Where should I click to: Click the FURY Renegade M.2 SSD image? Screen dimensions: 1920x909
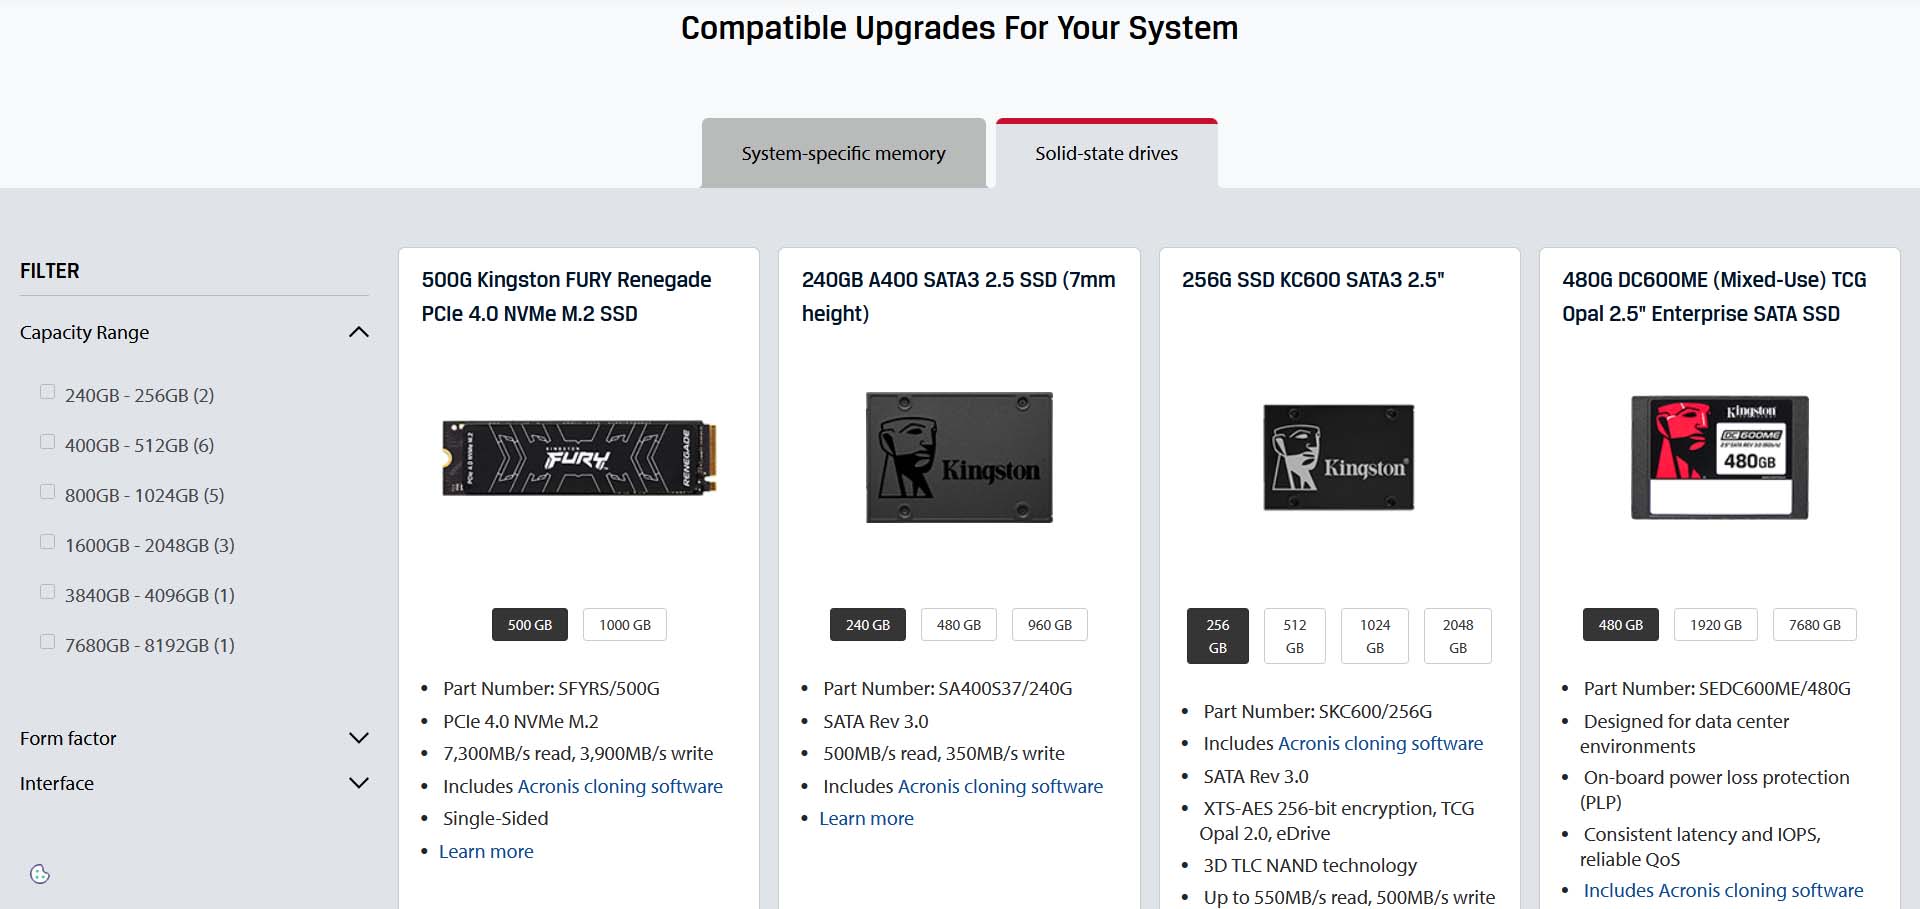pos(579,458)
